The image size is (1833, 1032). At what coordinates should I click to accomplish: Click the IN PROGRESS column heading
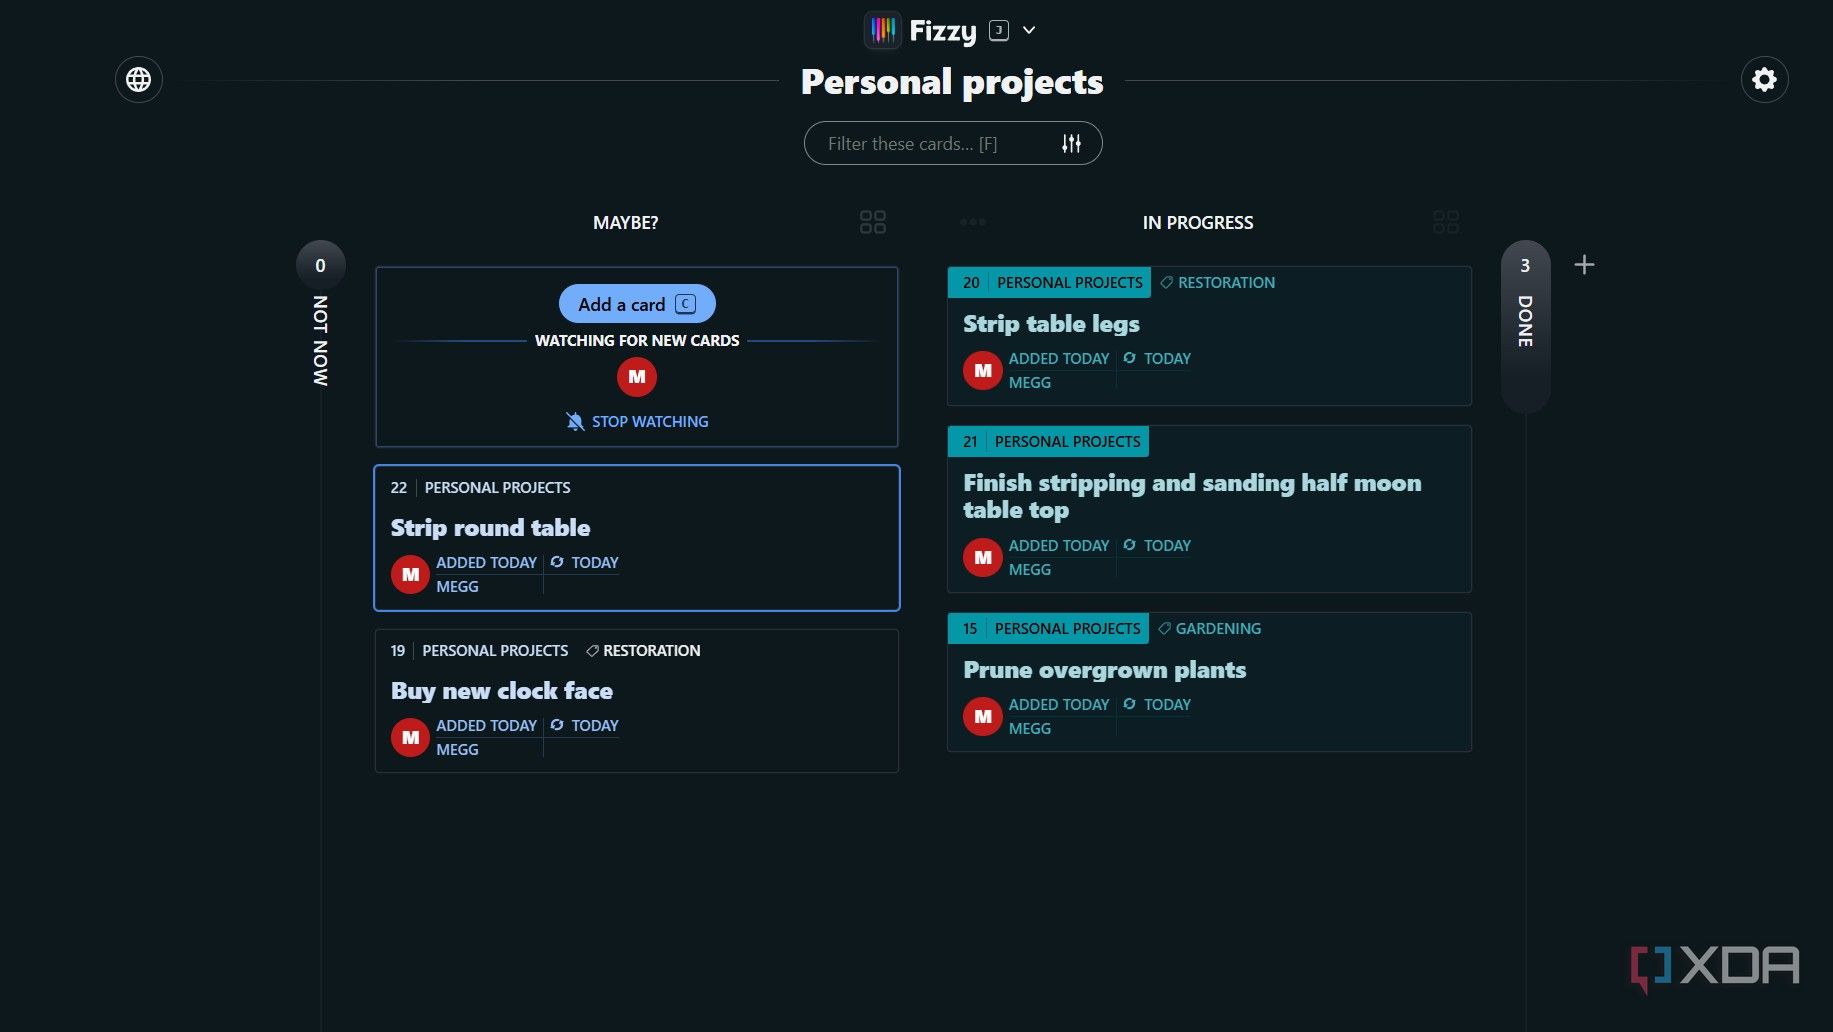pos(1197,223)
